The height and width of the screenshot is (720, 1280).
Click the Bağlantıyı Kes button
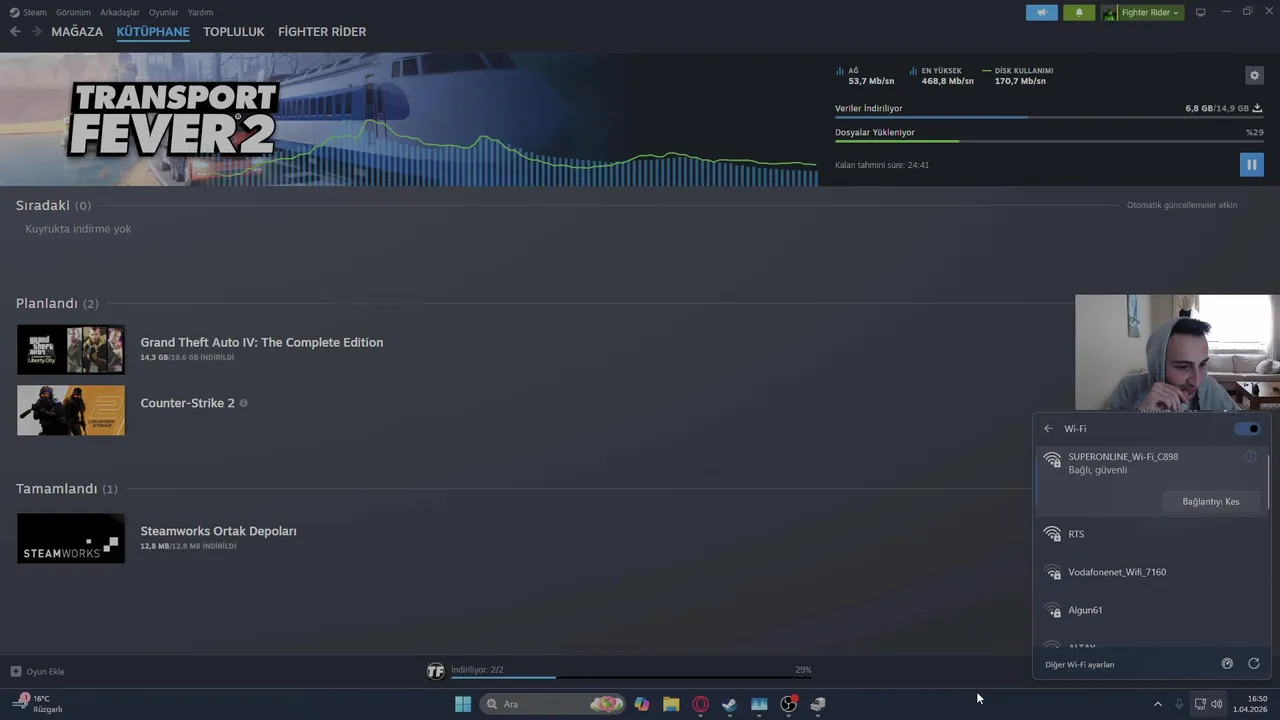pos(1210,502)
